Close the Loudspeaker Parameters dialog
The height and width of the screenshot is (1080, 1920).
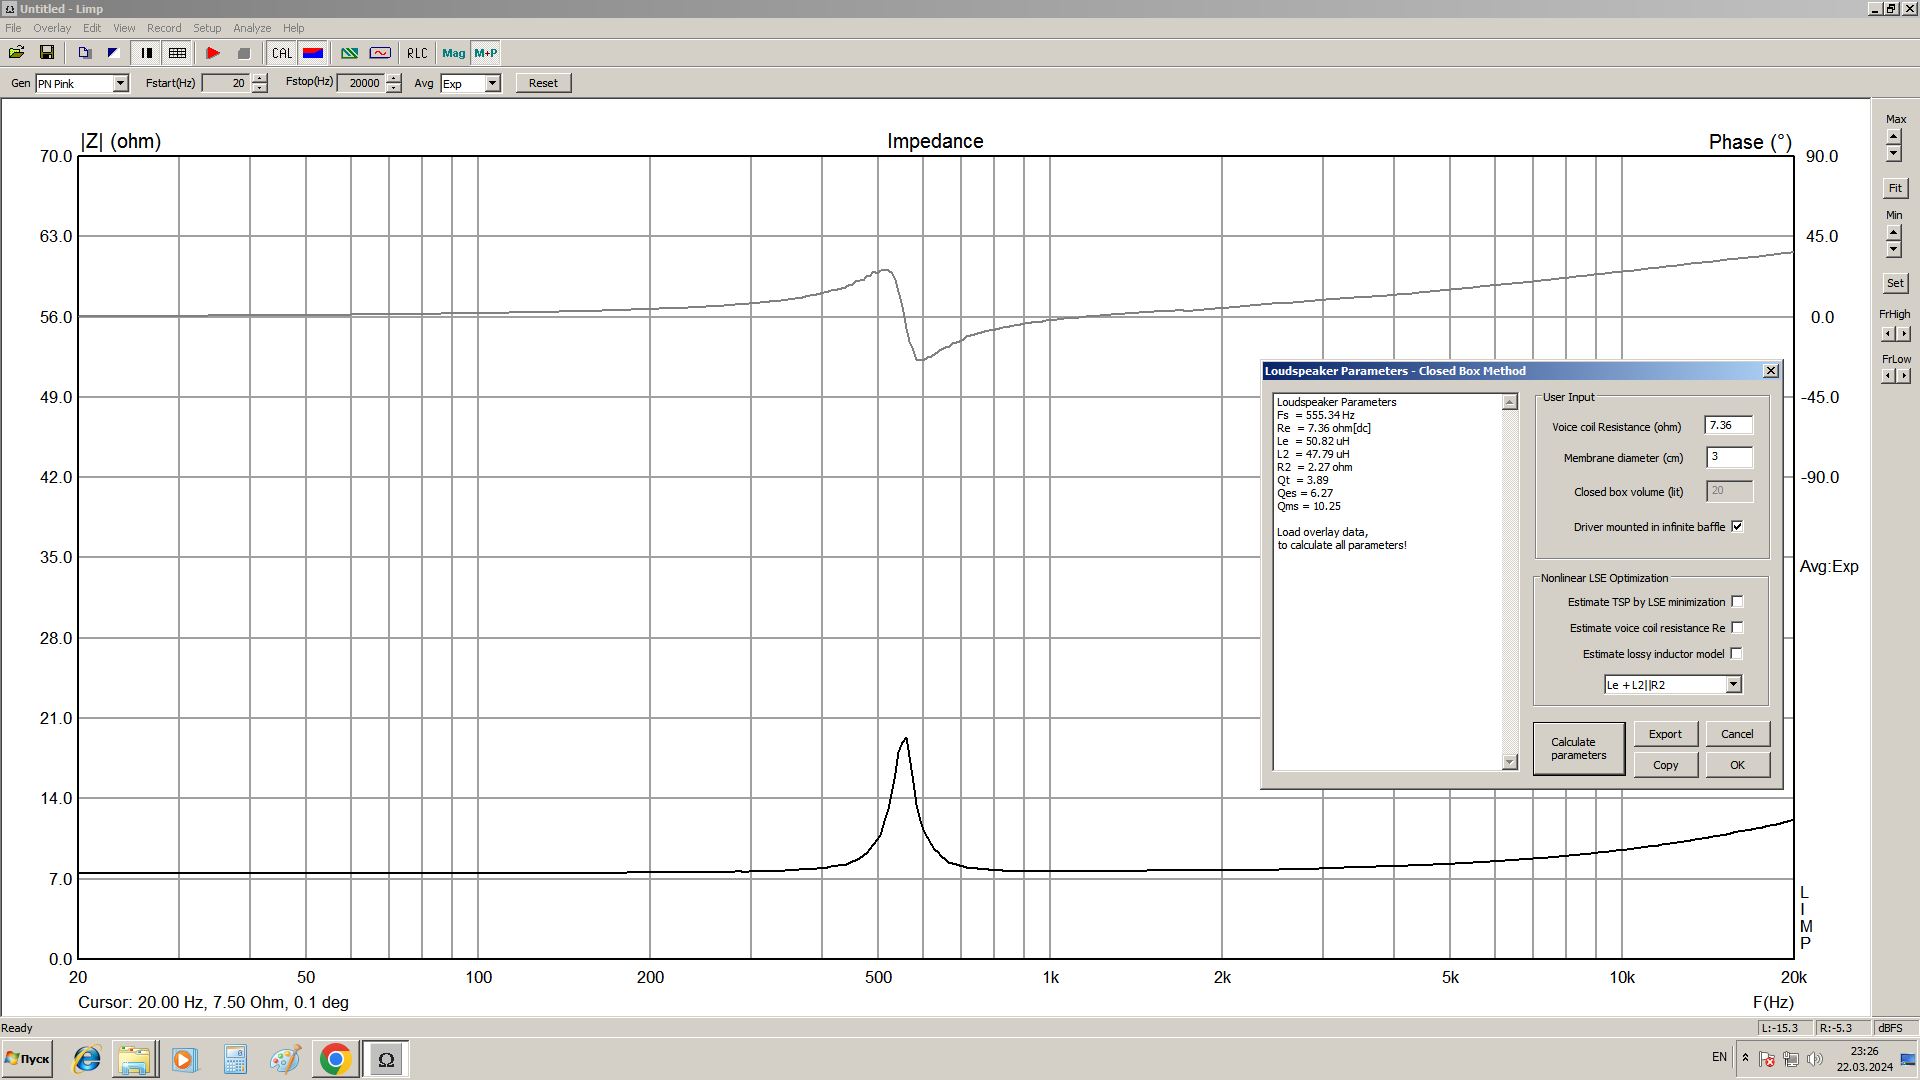point(1771,371)
